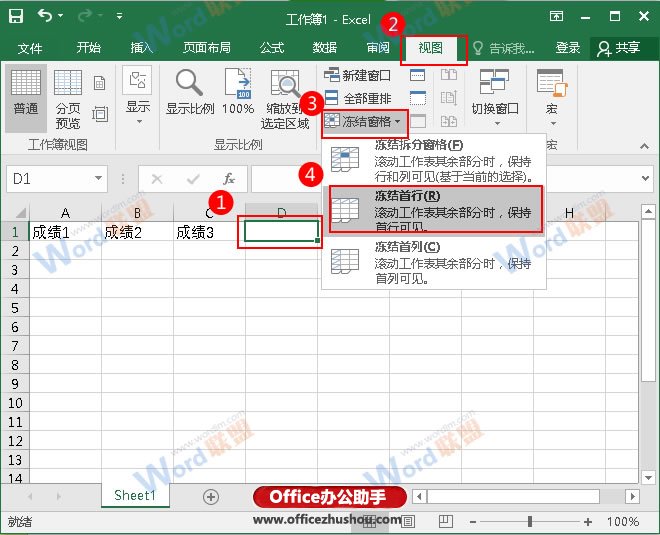Select cell containing 成绩1
The width and height of the screenshot is (660, 535).
point(65,232)
